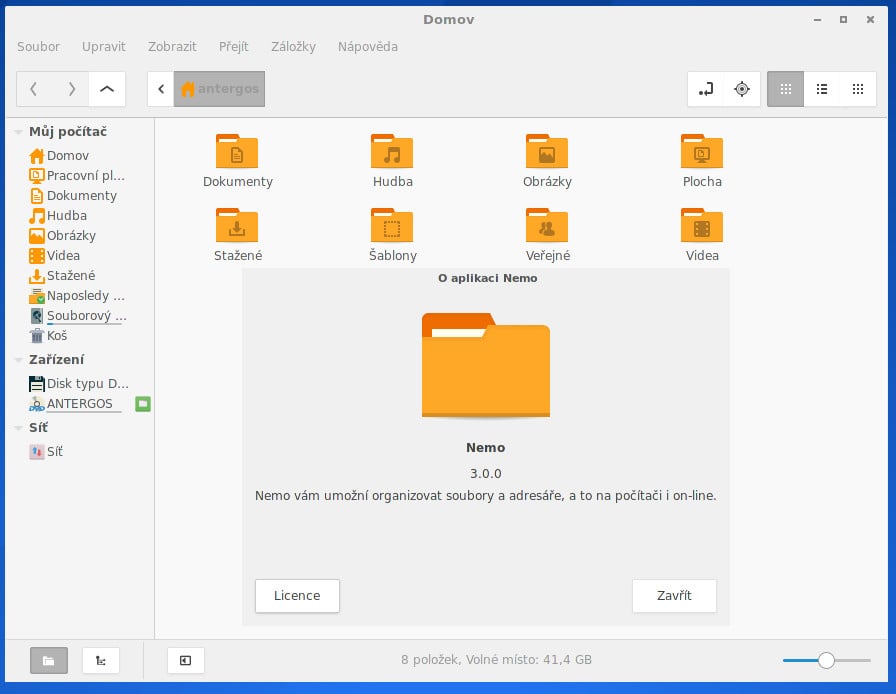Switch the sidebar to tree view
Screen dimensions: 896x694
pos(100,660)
